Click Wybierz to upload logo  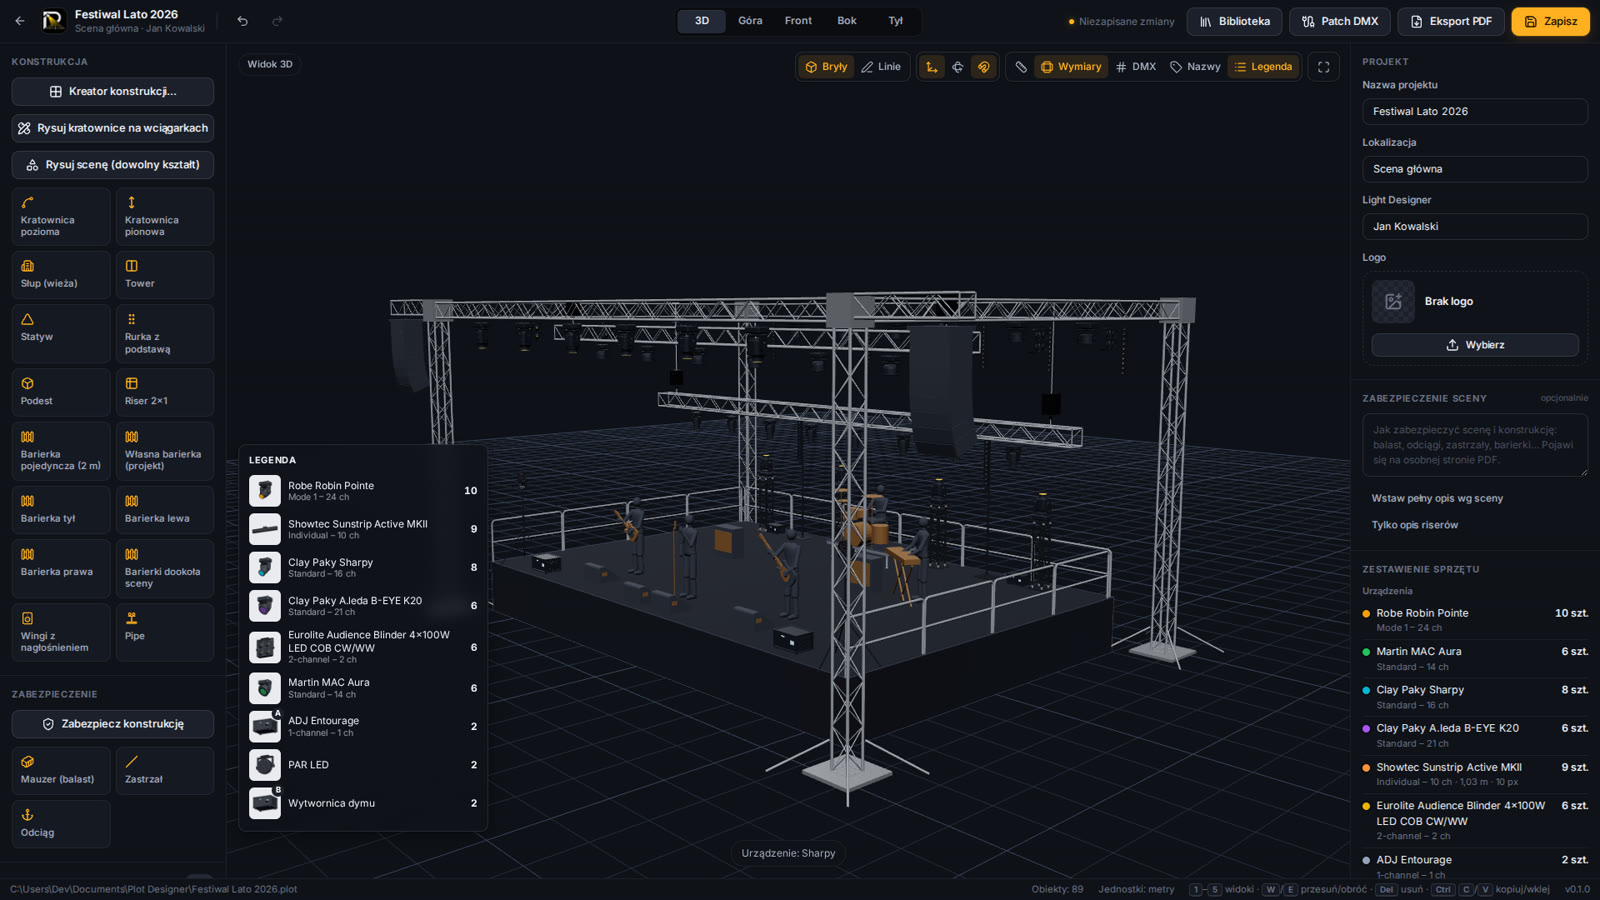(x=1475, y=345)
